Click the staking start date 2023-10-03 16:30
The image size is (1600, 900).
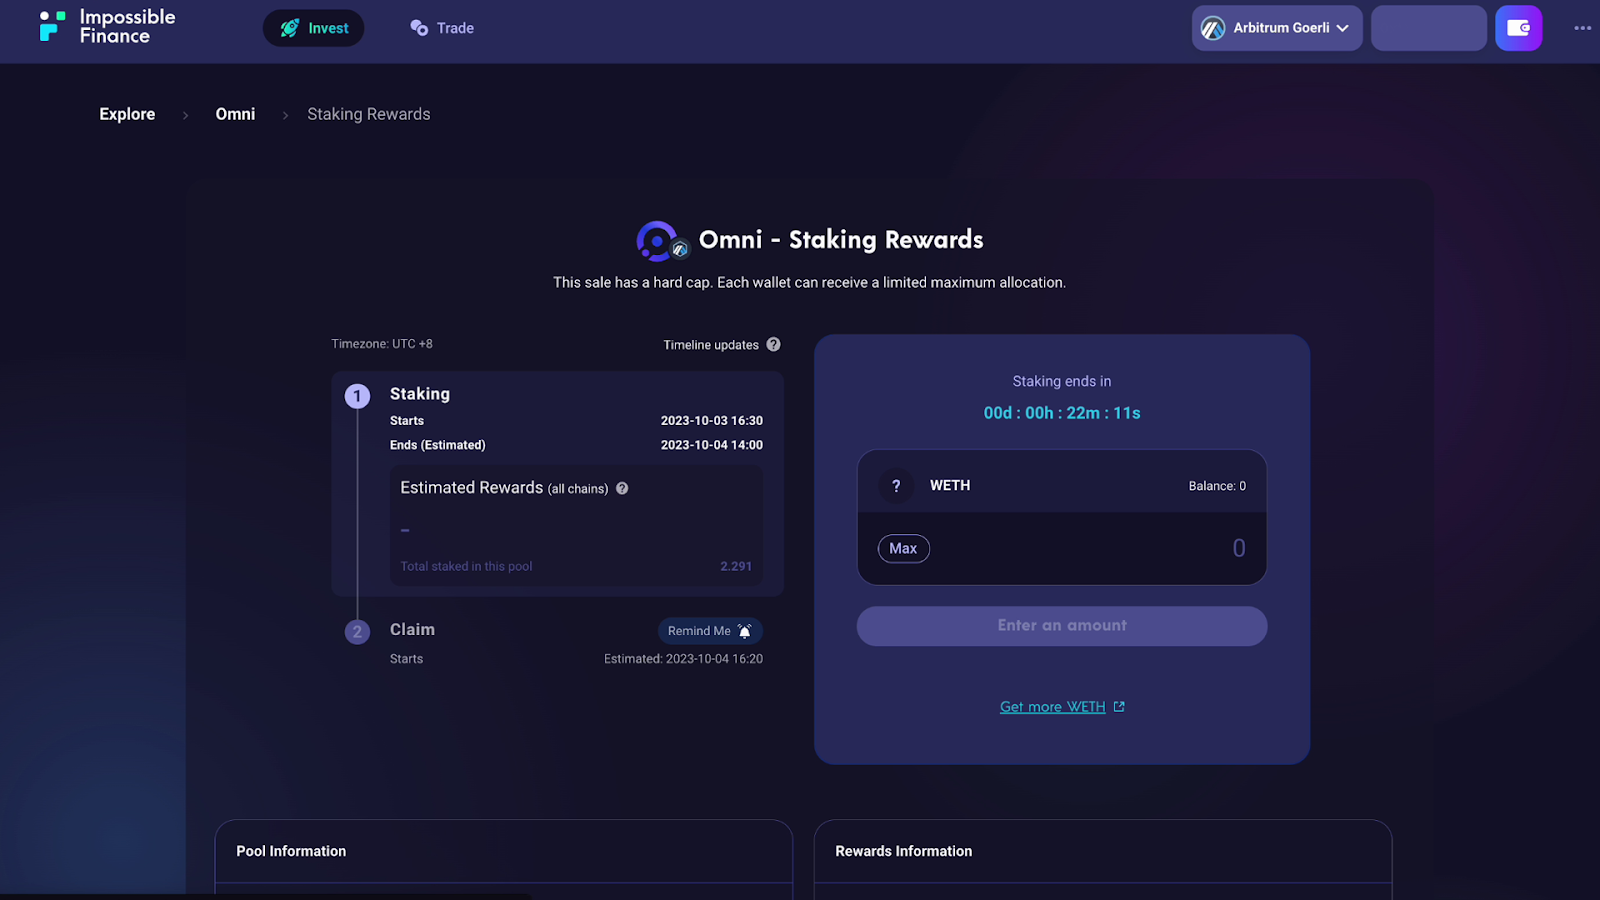point(712,421)
